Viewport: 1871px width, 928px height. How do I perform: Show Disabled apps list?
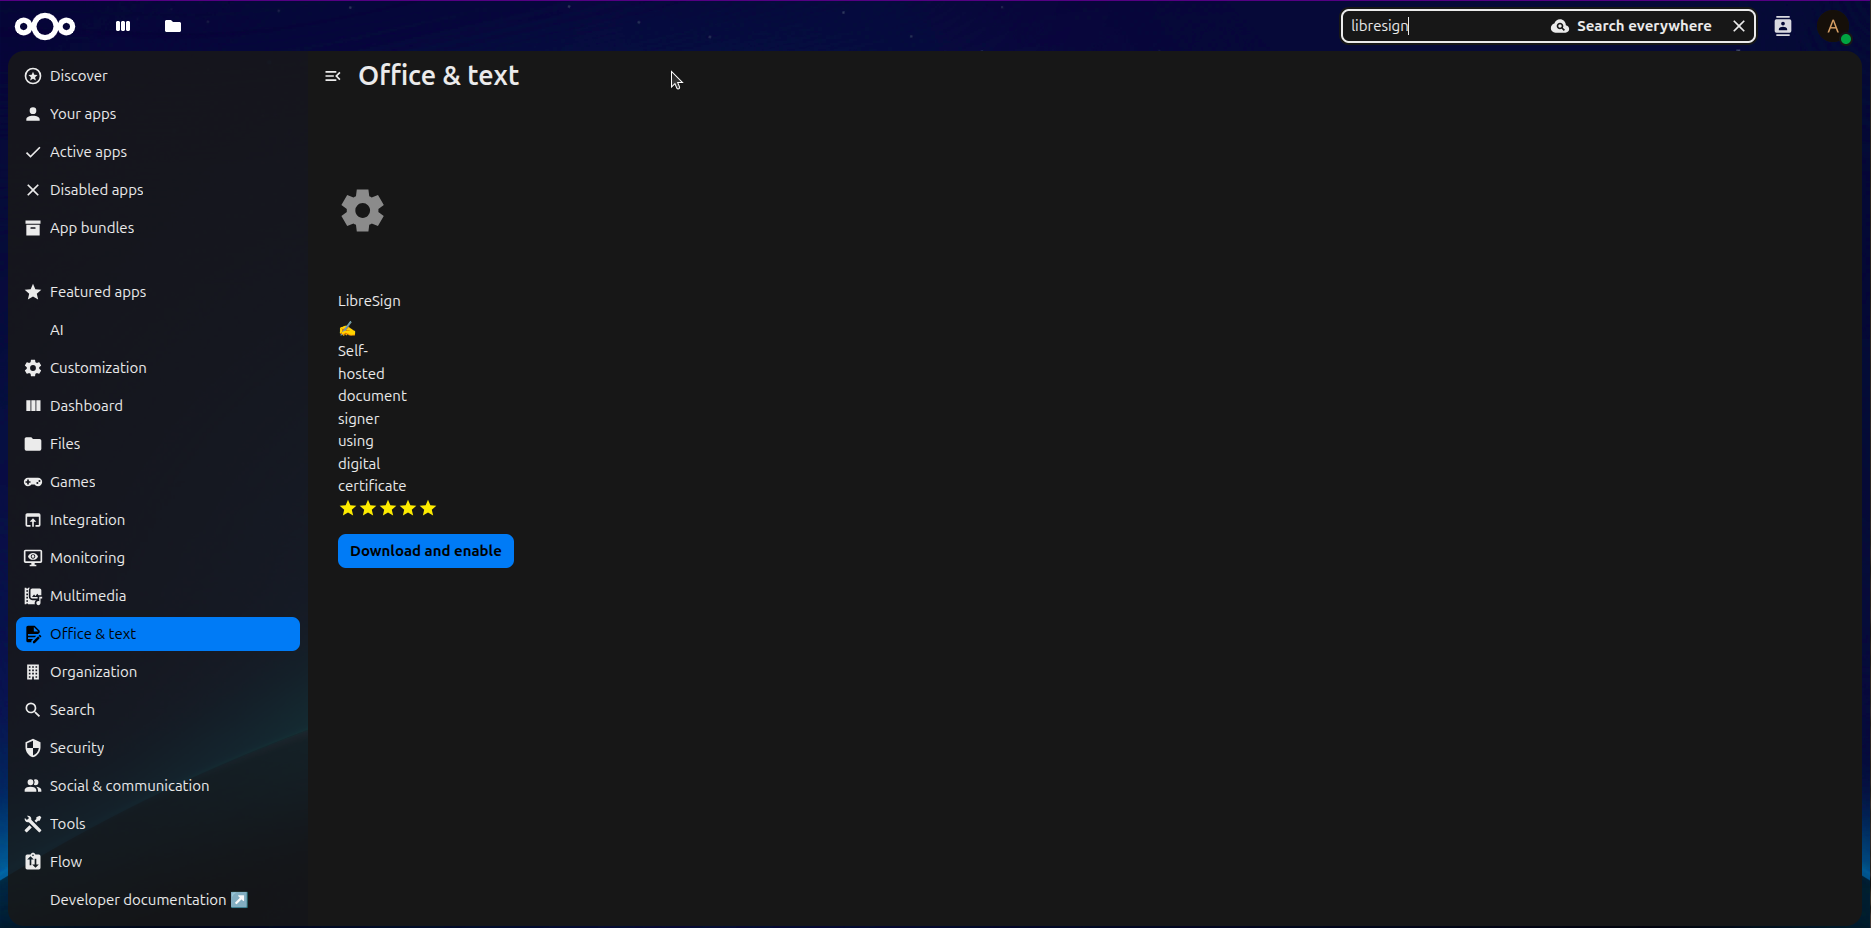pyautogui.click(x=96, y=190)
